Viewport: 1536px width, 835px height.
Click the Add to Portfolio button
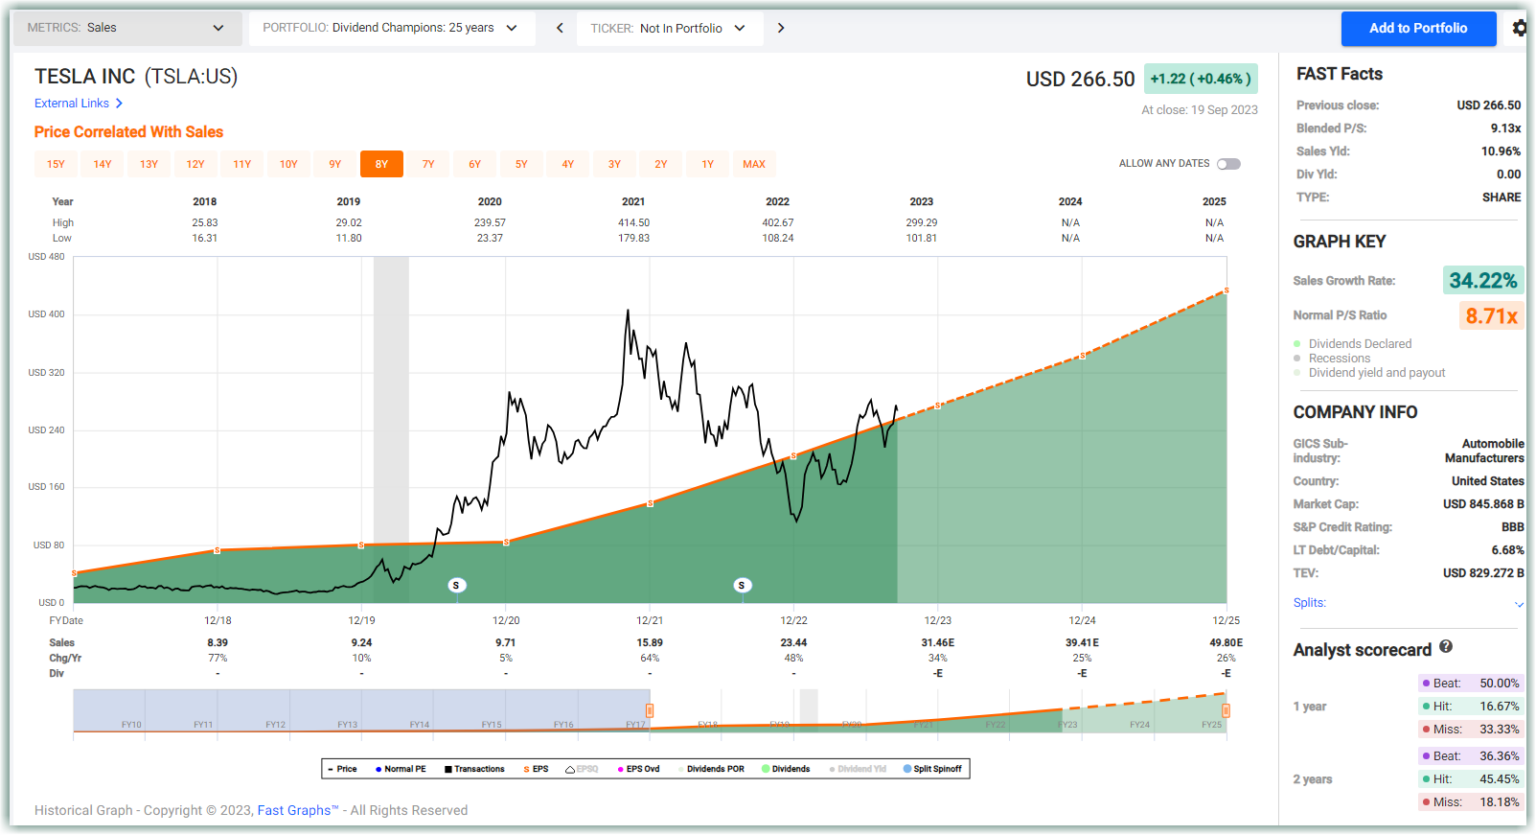[x=1418, y=28]
